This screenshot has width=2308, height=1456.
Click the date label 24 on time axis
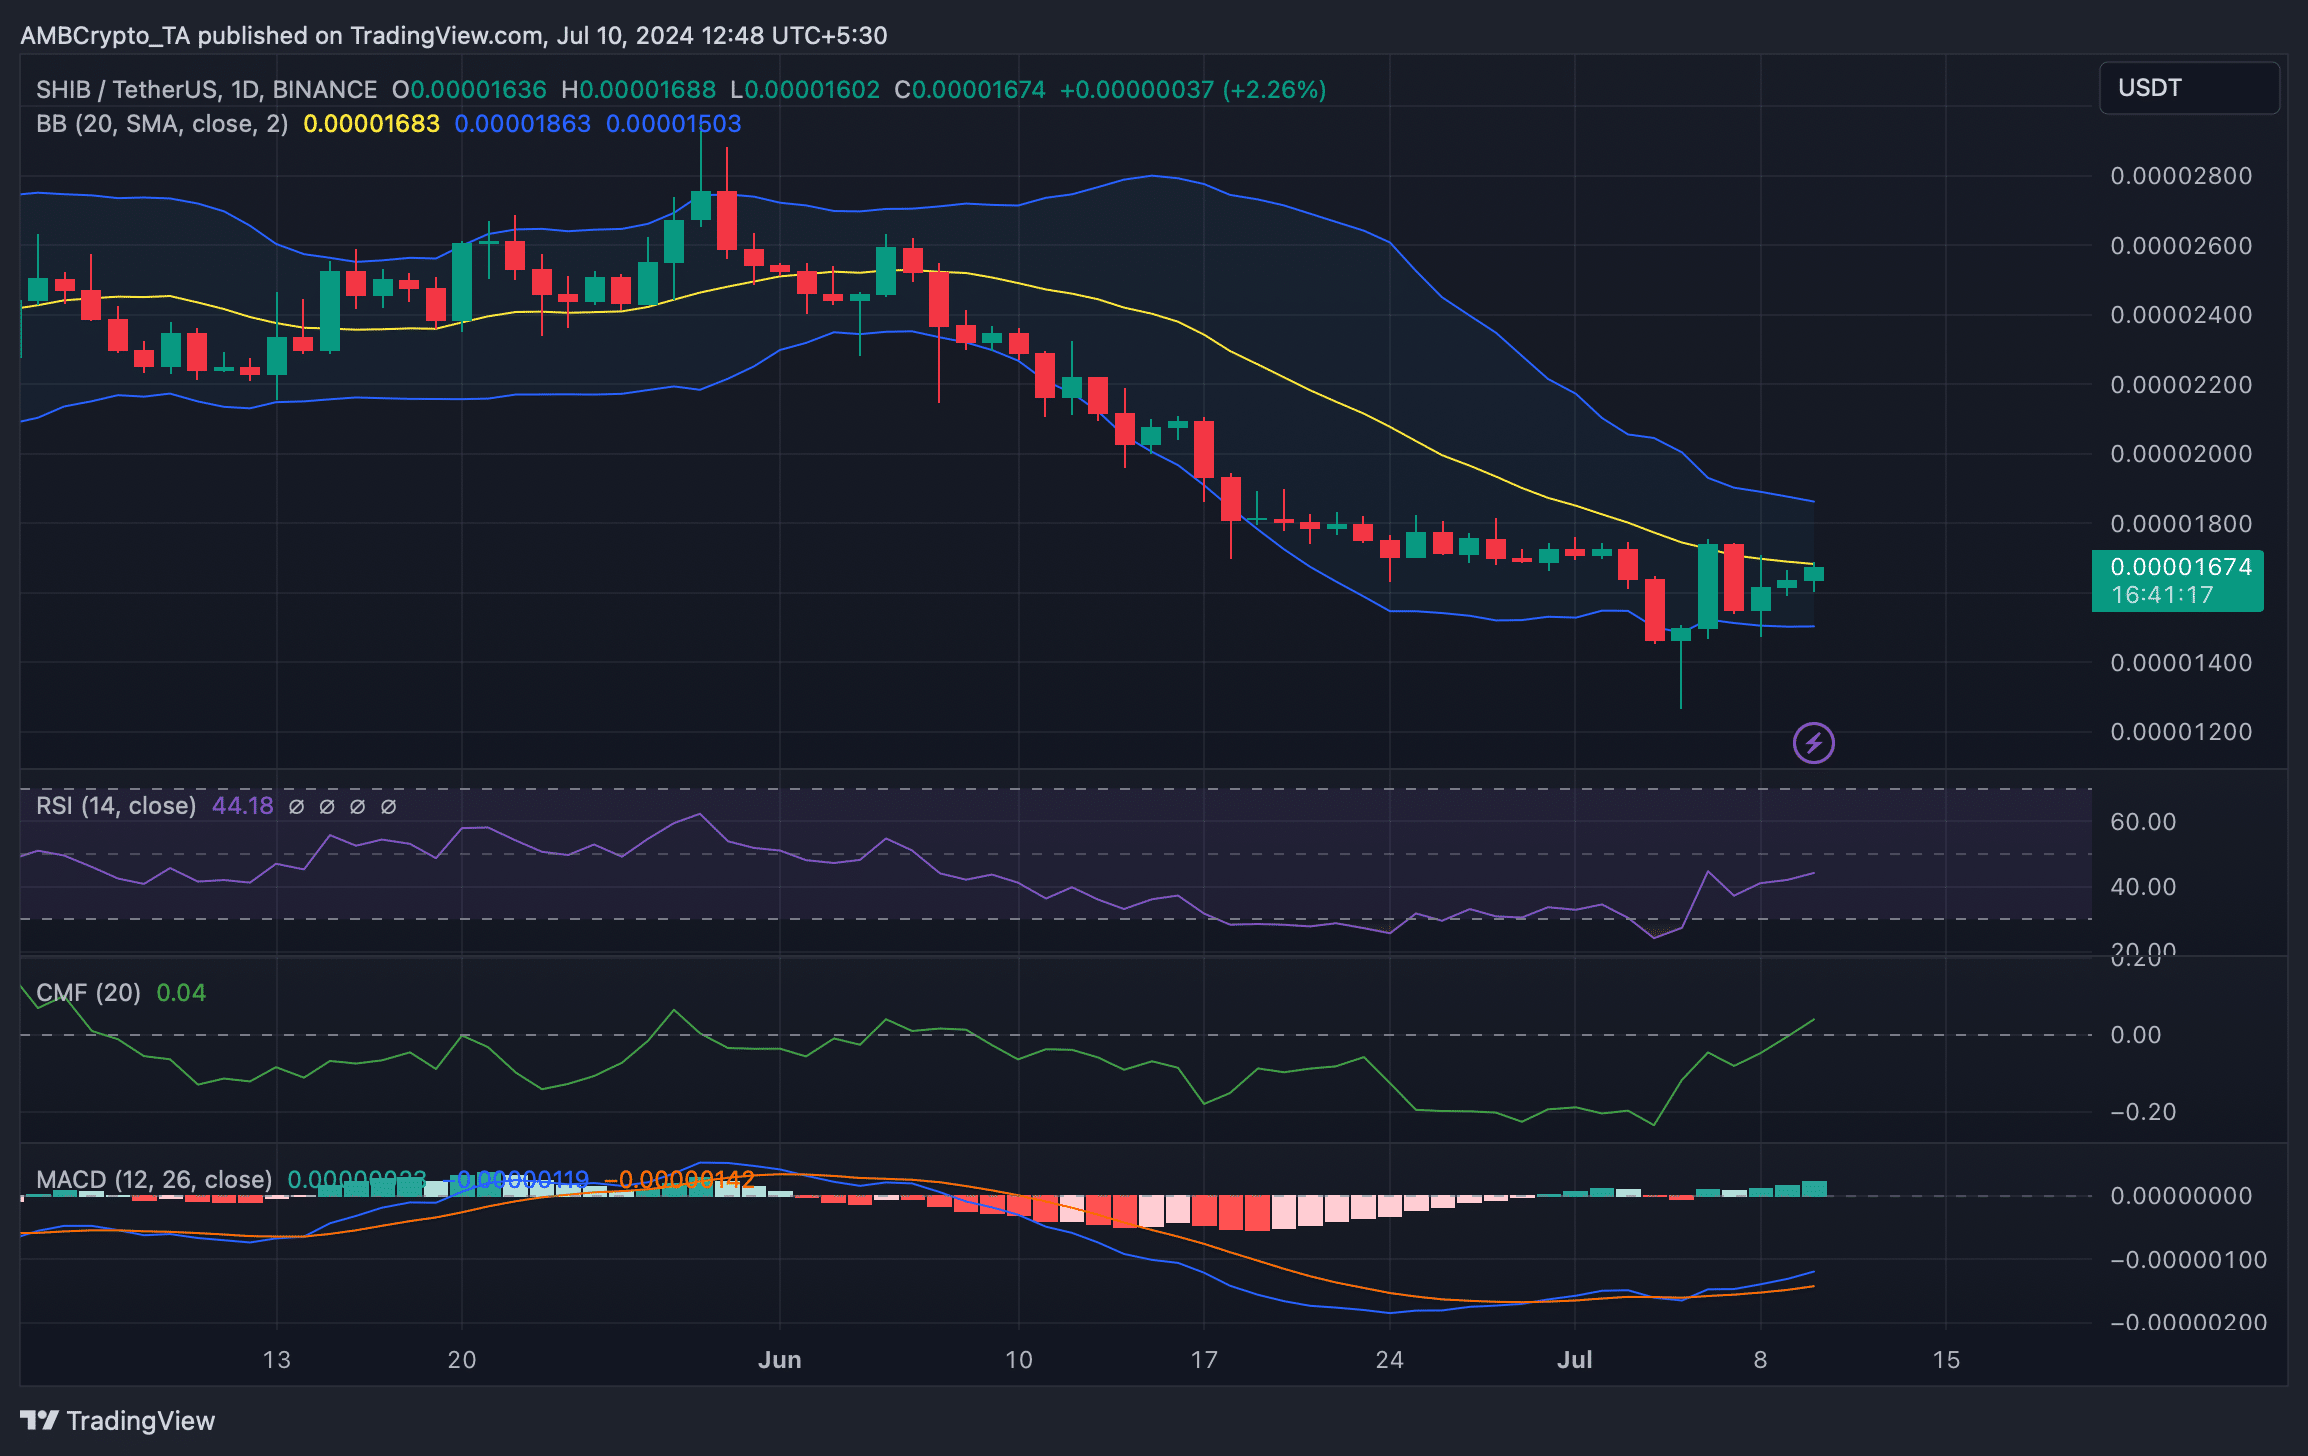(1389, 1360)
